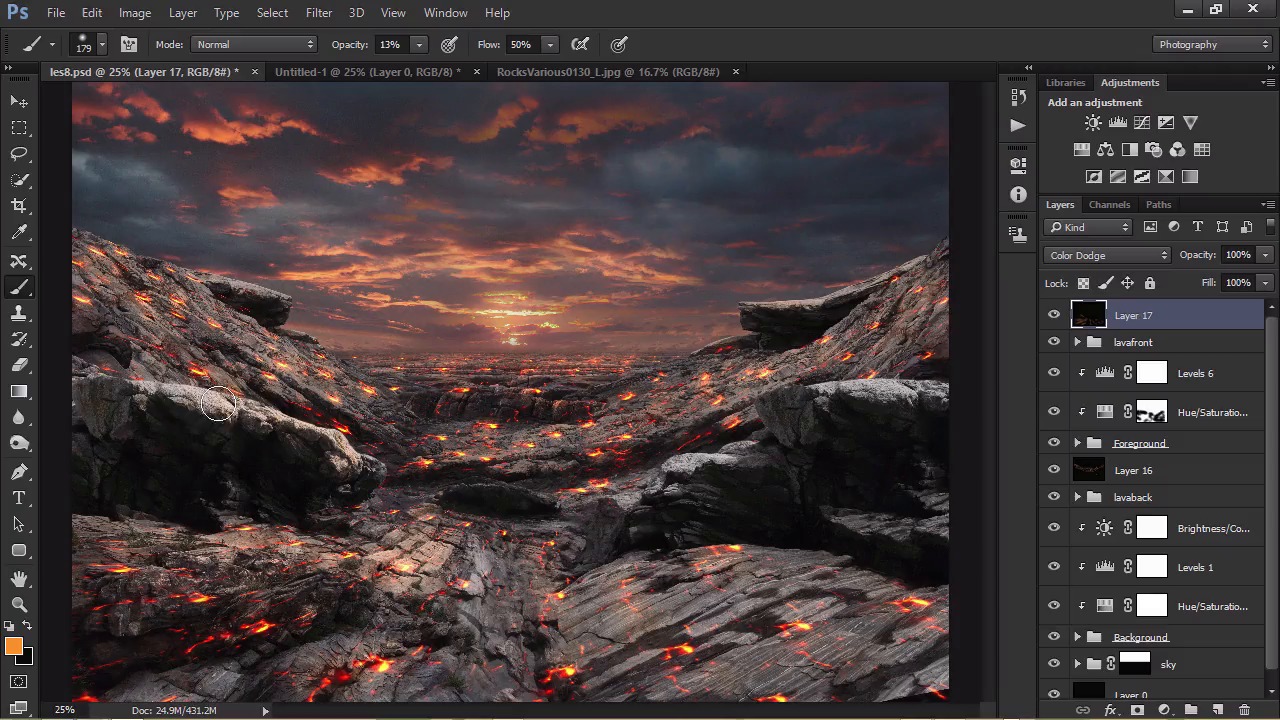Screen dimensions: 1280x720
Task: Select the Pen tool
Action: 19,472
